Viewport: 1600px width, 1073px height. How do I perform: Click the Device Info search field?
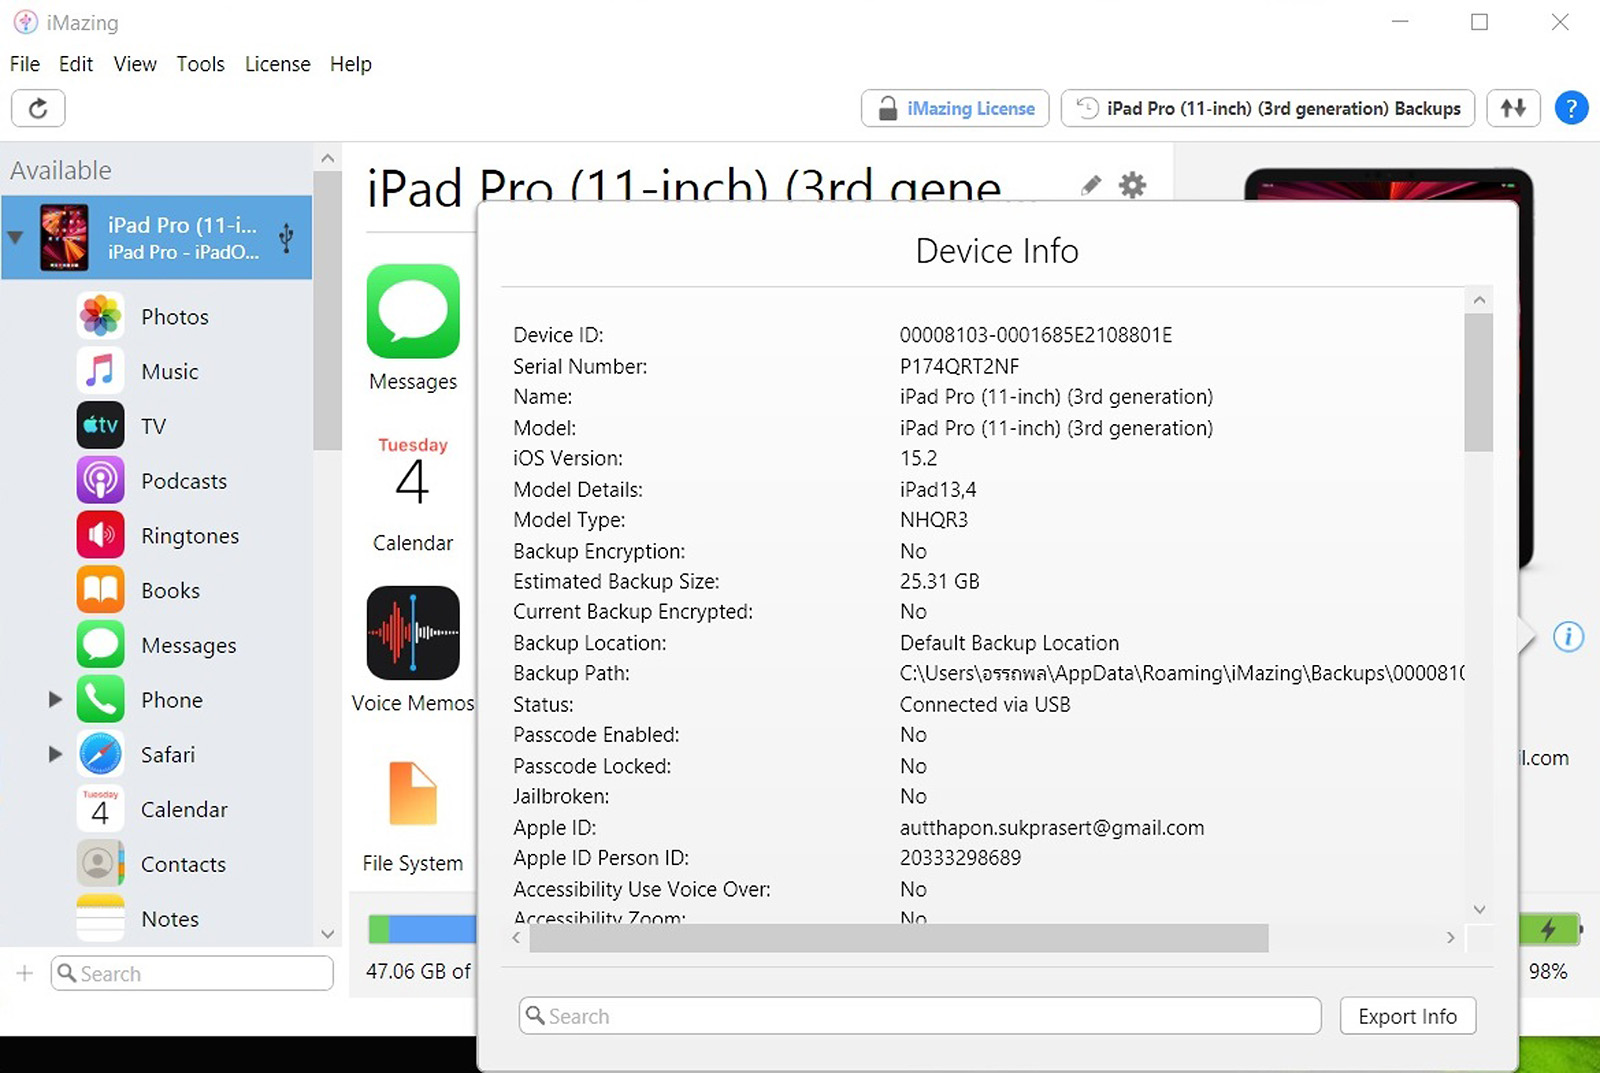point(920,1016)
